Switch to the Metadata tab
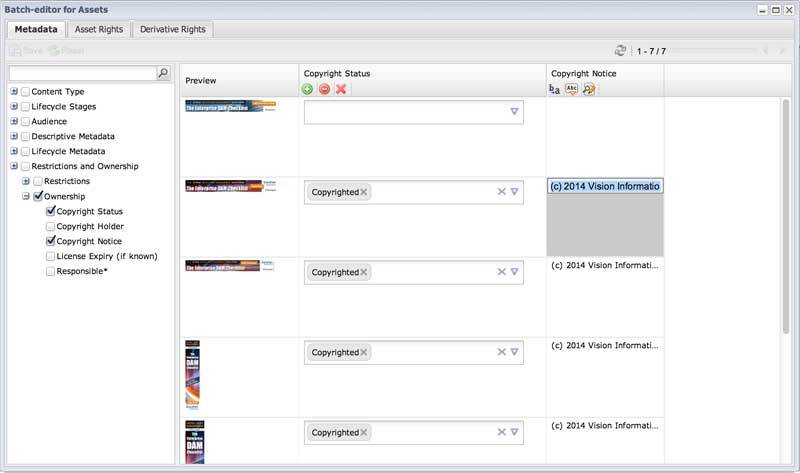 coord(36,30)
